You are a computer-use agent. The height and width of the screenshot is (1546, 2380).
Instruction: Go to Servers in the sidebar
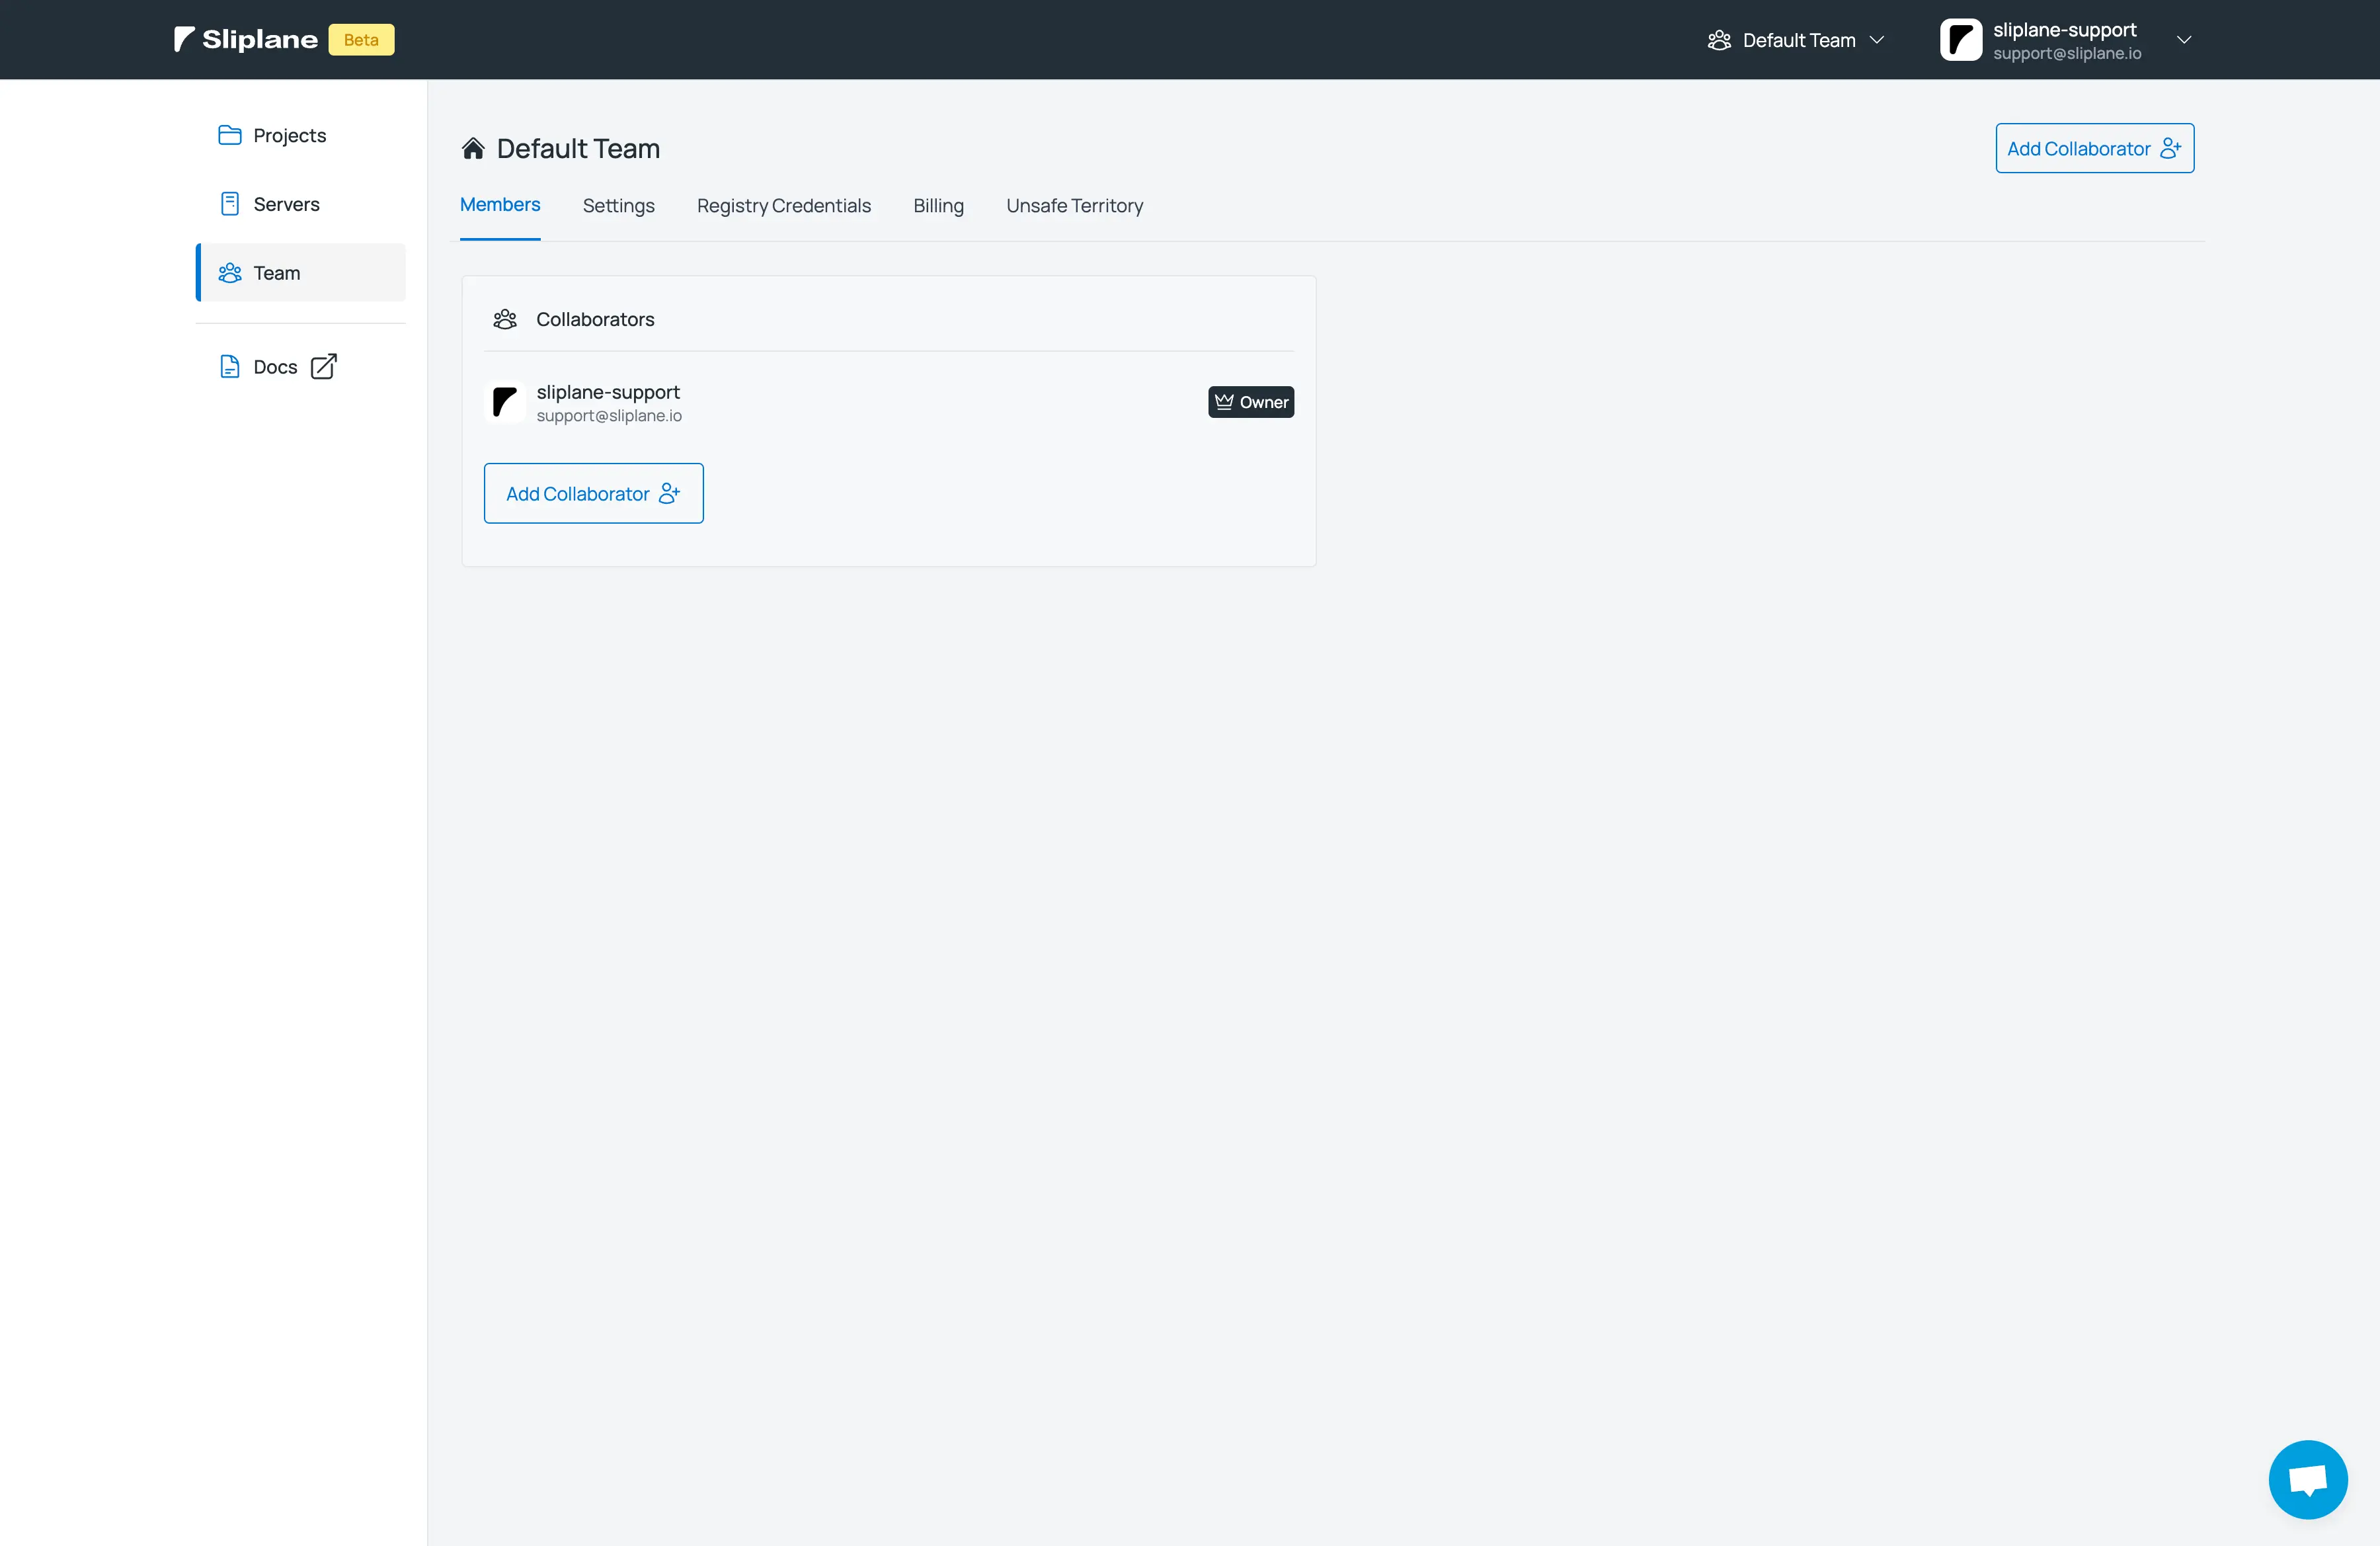coord(301,204)
